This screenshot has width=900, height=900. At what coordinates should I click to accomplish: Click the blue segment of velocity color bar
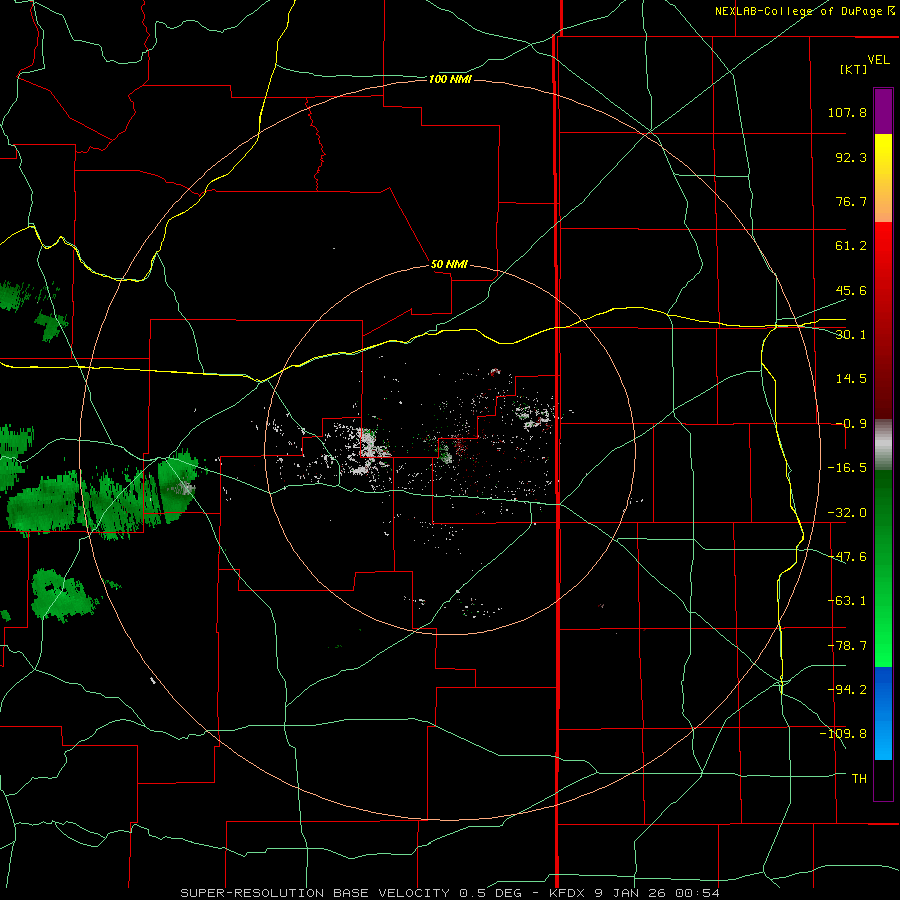(x=883, y=713)
